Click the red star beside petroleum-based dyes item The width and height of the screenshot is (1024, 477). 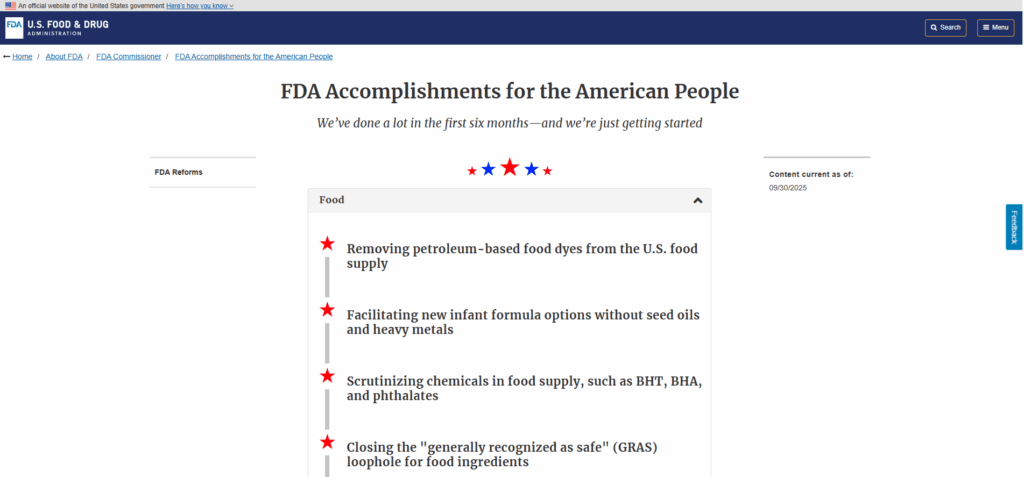pos(327,244)
